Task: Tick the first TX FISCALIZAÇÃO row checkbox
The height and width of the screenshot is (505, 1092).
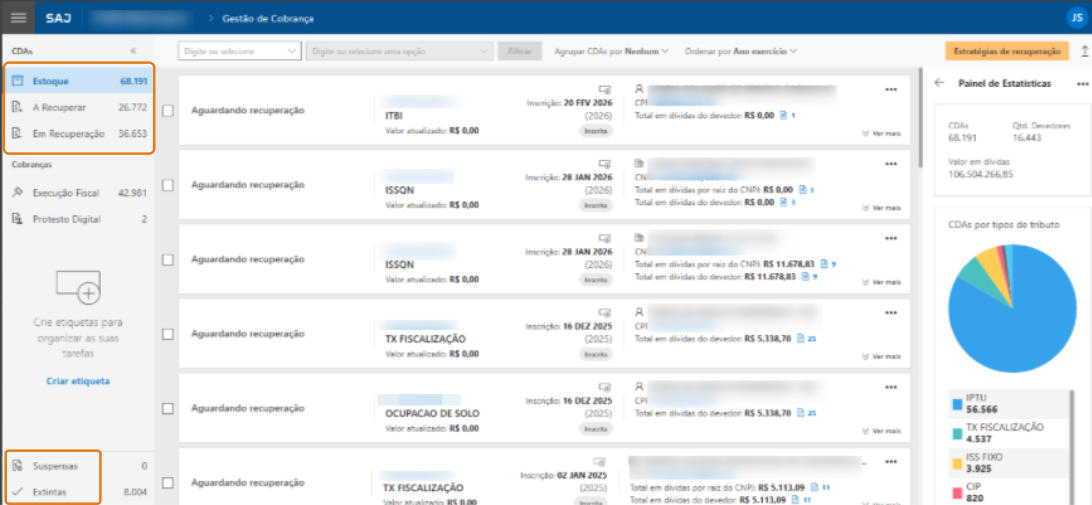Action: (168, 334)
